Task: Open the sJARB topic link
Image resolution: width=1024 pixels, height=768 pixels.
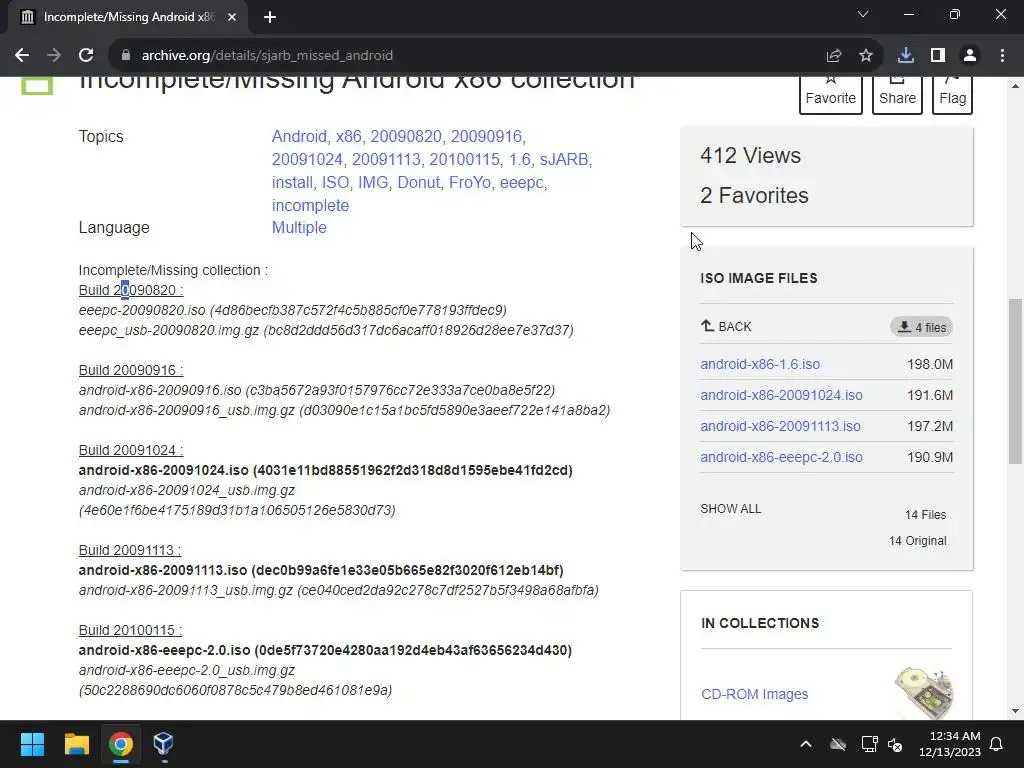Action: point(564,159)
